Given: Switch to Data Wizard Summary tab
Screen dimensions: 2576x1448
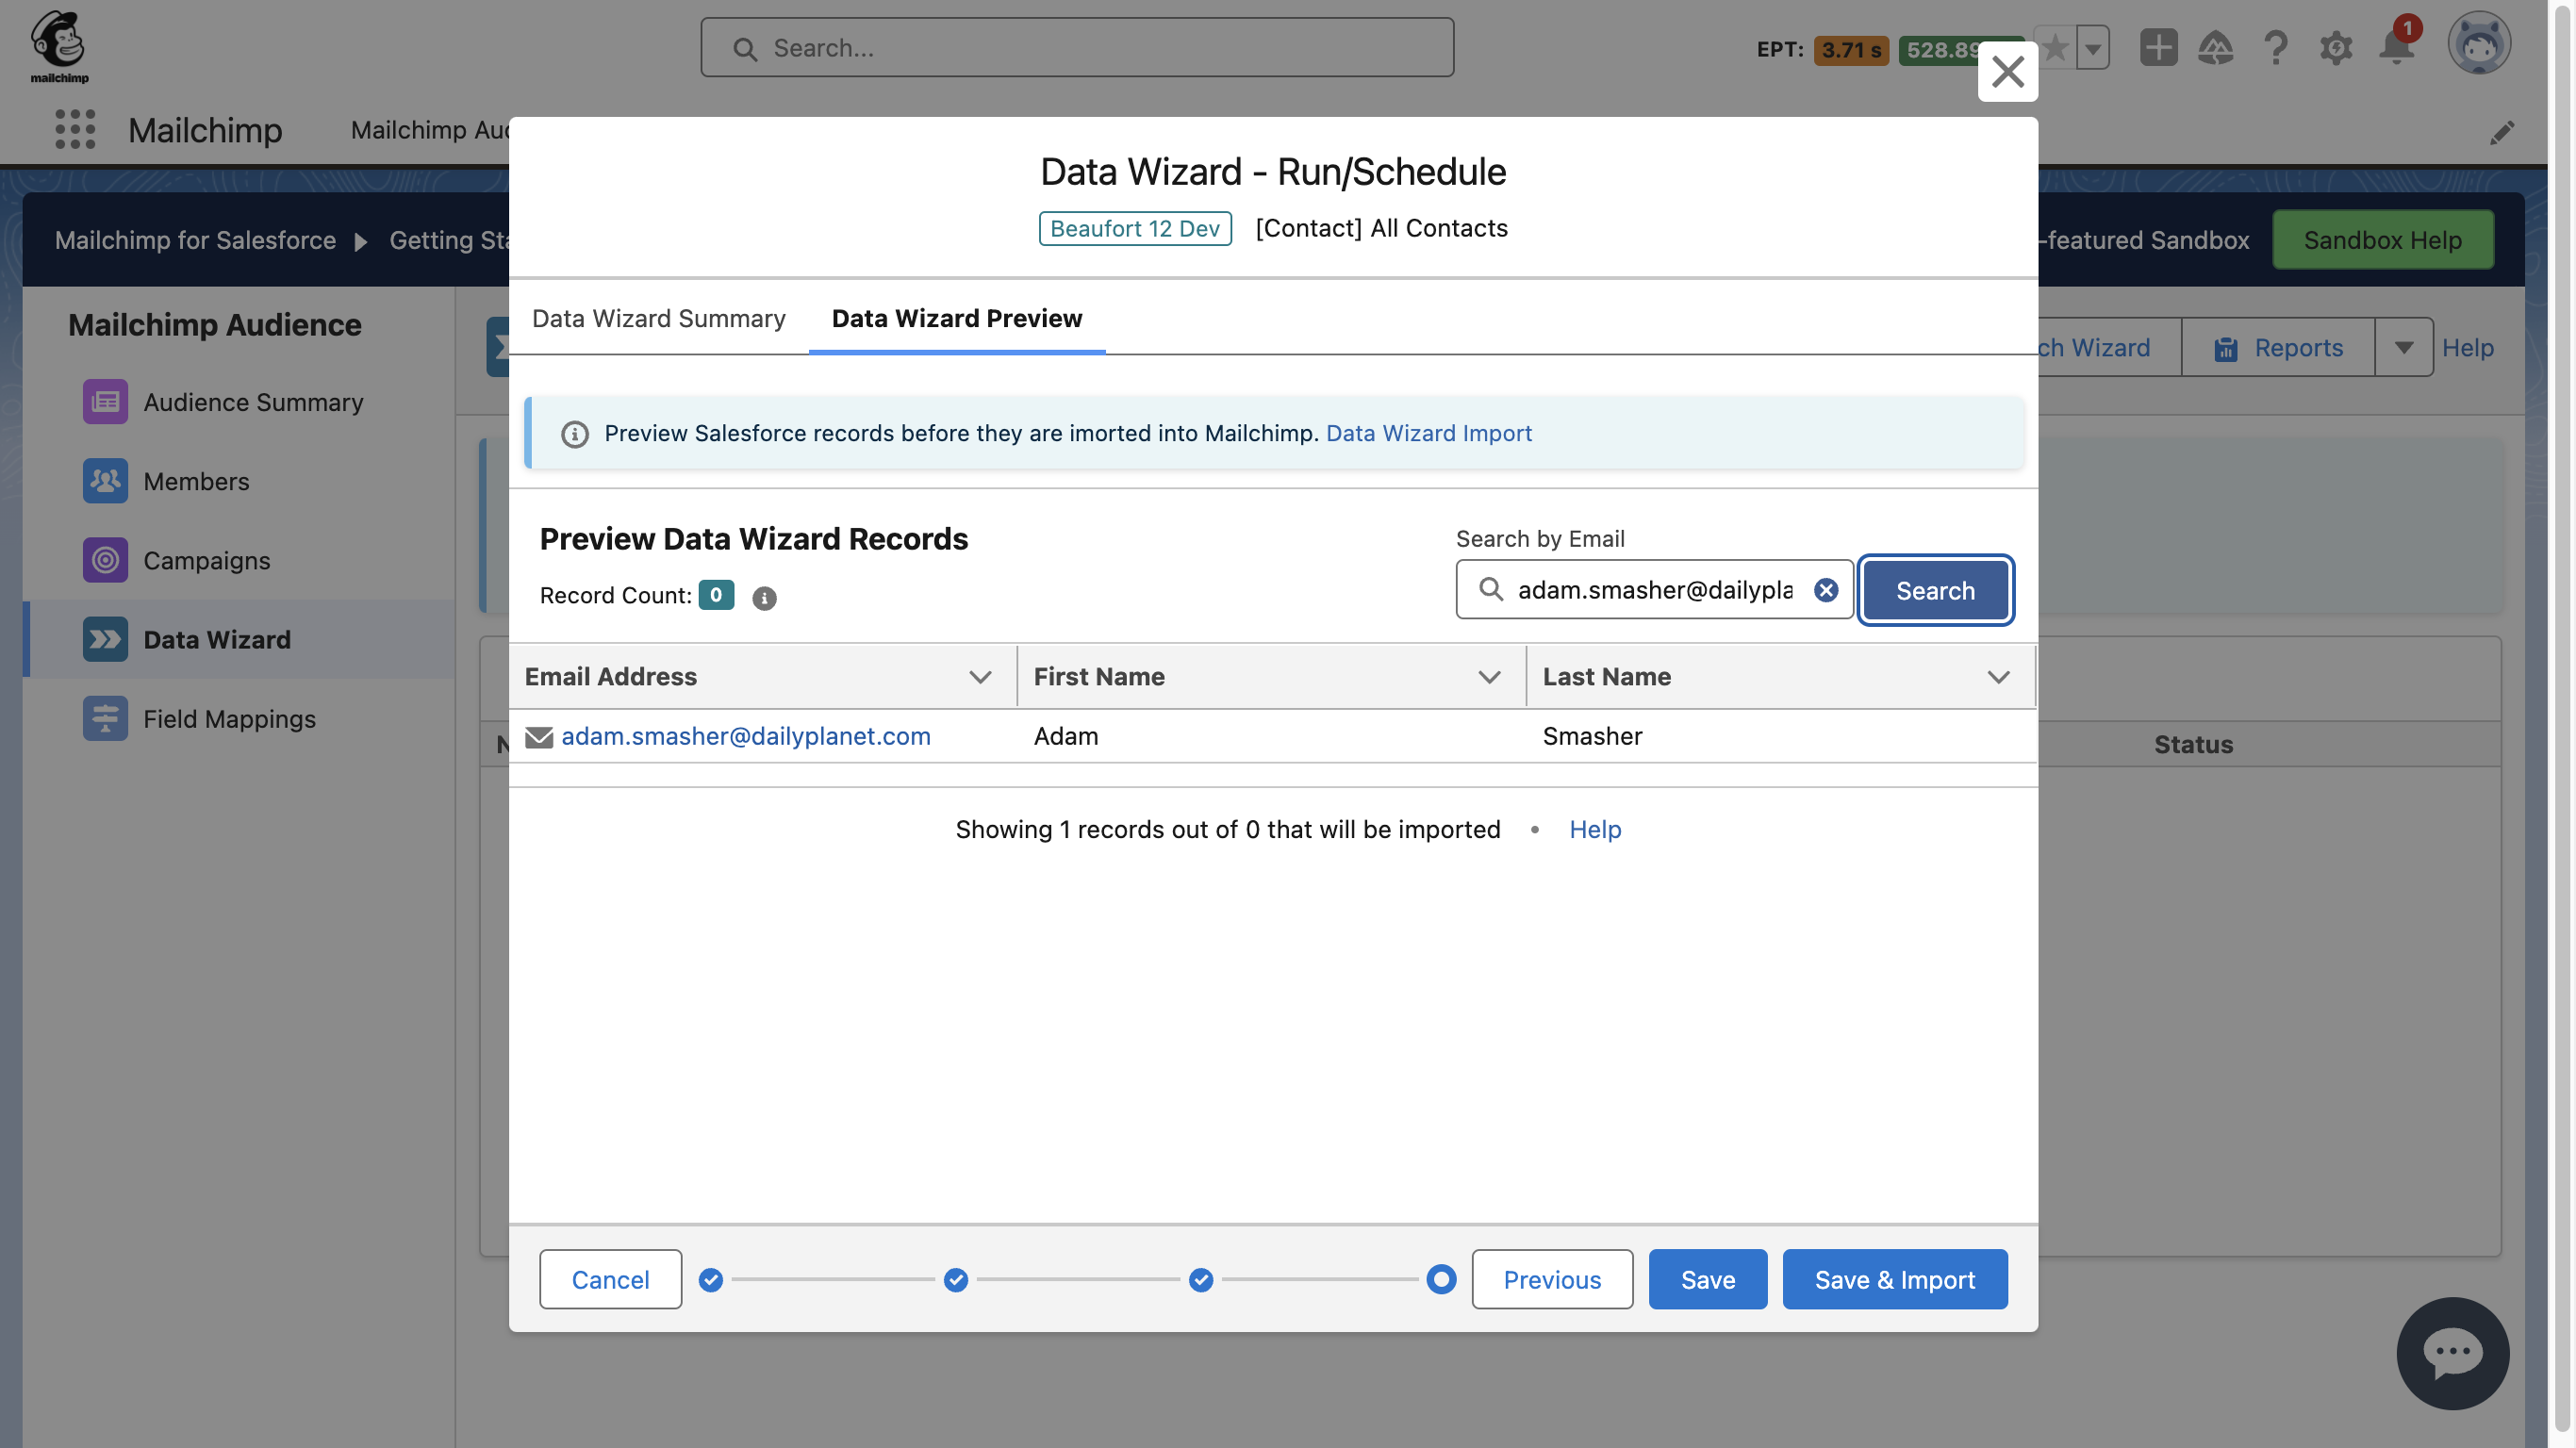Looking at the screenshot, I should coord(659,318).
